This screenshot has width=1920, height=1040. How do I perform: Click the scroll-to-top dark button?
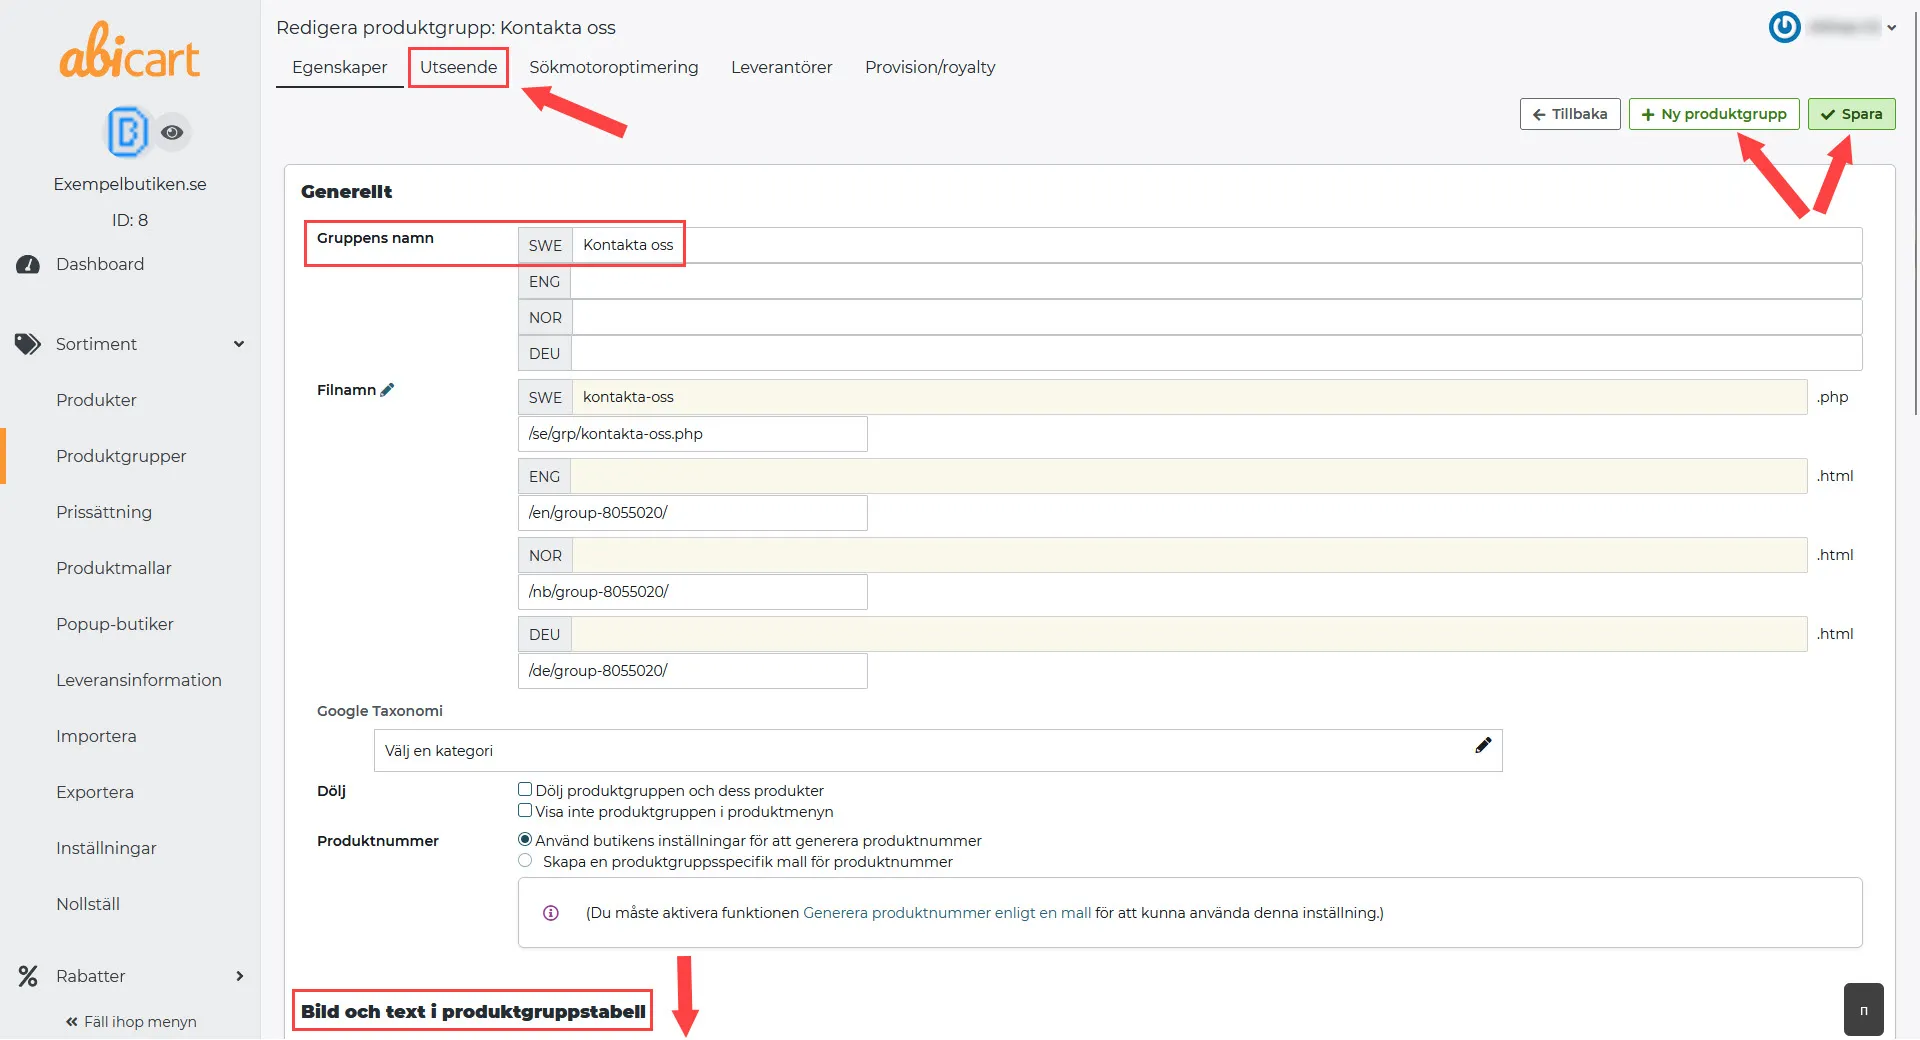pos(1863,1010)
